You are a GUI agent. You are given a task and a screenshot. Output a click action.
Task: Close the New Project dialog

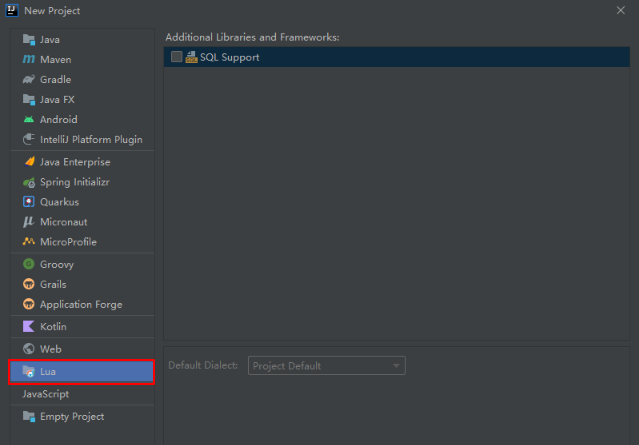click(620, 10)
